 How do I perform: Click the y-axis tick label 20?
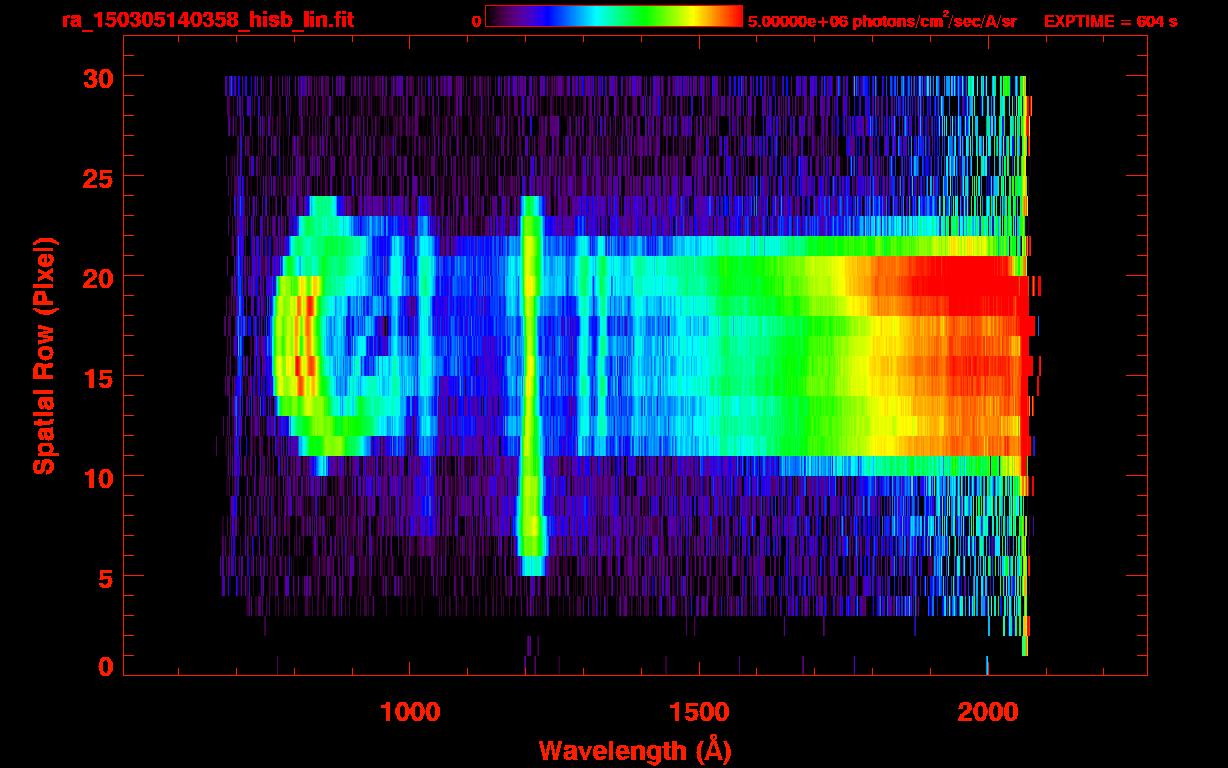[97, 277]
